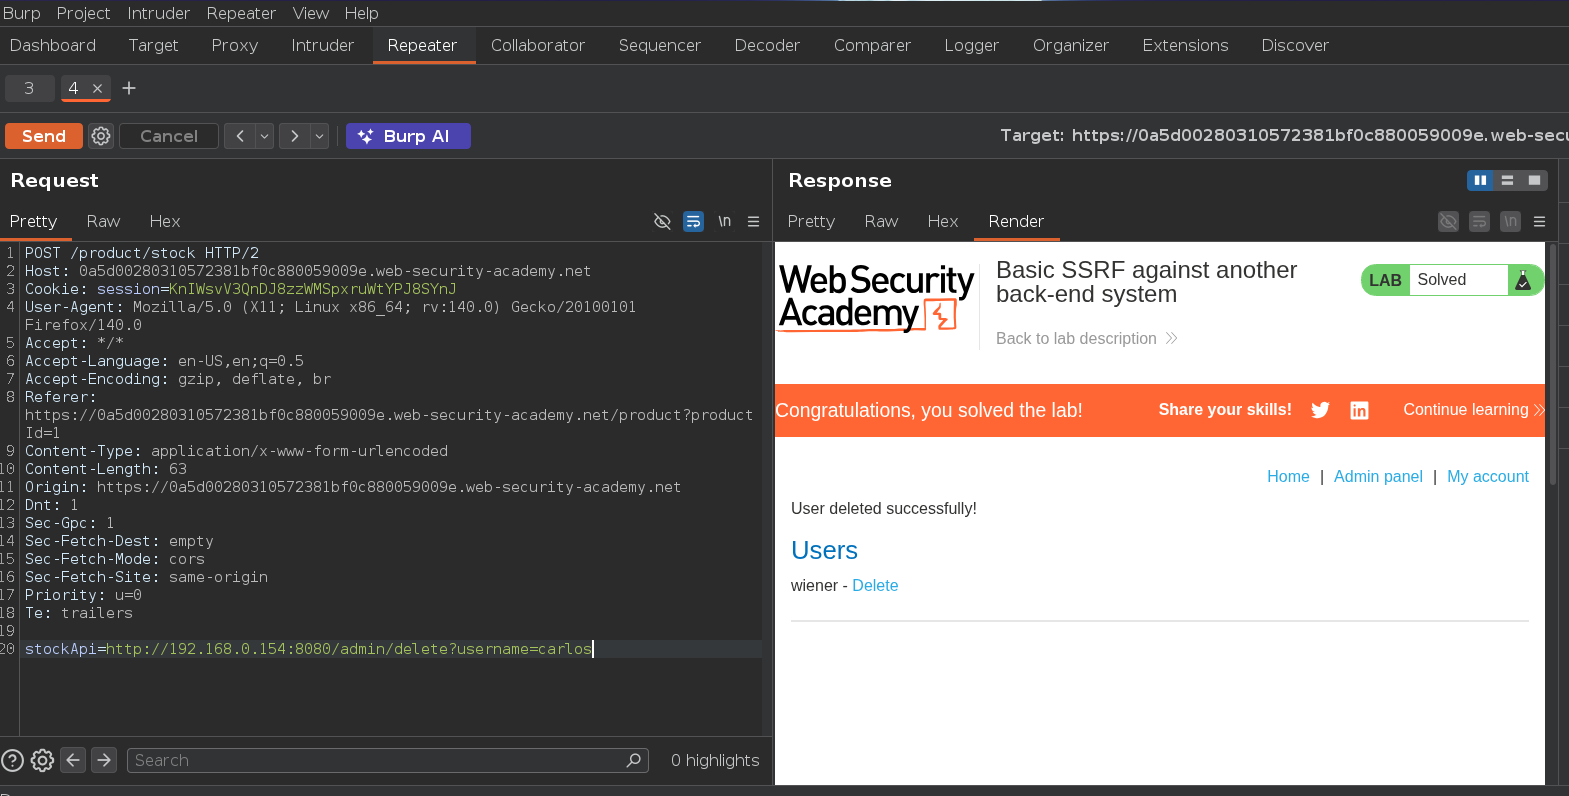Switch to the Proxy tab
The width and height of the screenshot is (1569, 796).
235,45
